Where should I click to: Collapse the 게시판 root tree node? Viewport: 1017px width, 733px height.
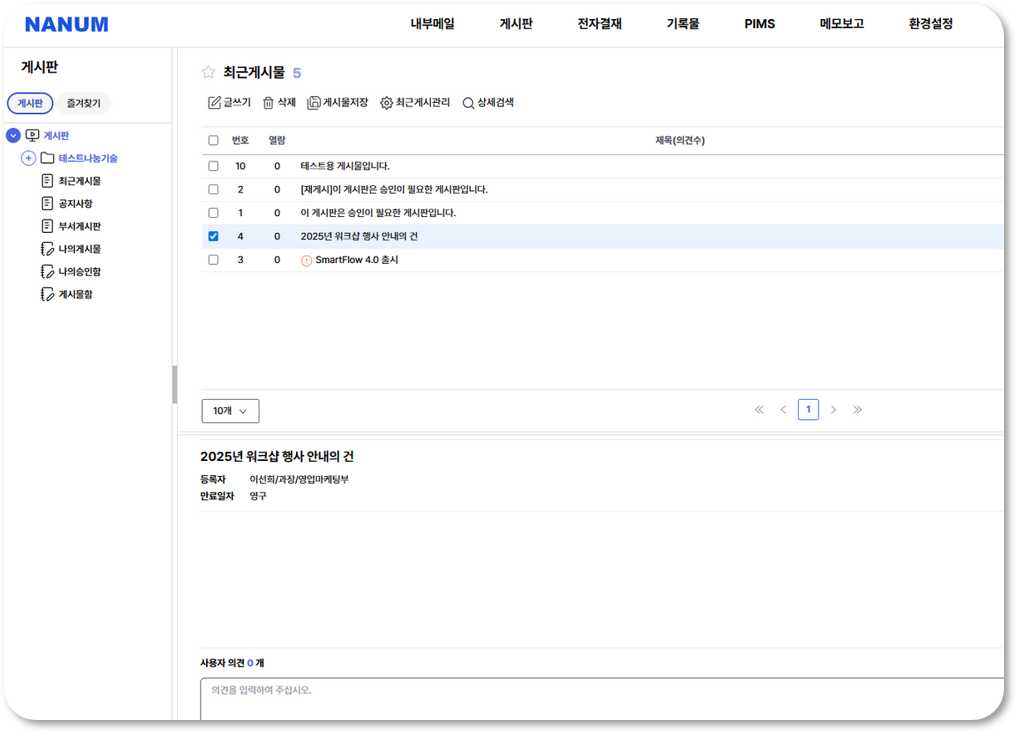point(13,135)
